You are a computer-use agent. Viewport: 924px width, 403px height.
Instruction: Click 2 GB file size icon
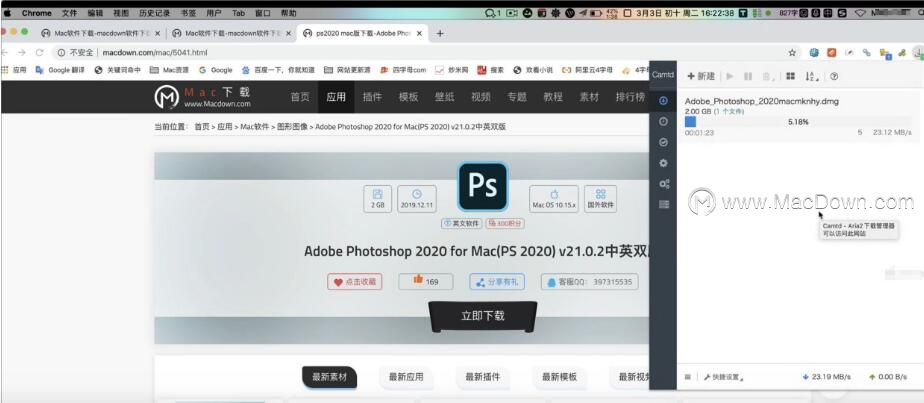[377, 199]
